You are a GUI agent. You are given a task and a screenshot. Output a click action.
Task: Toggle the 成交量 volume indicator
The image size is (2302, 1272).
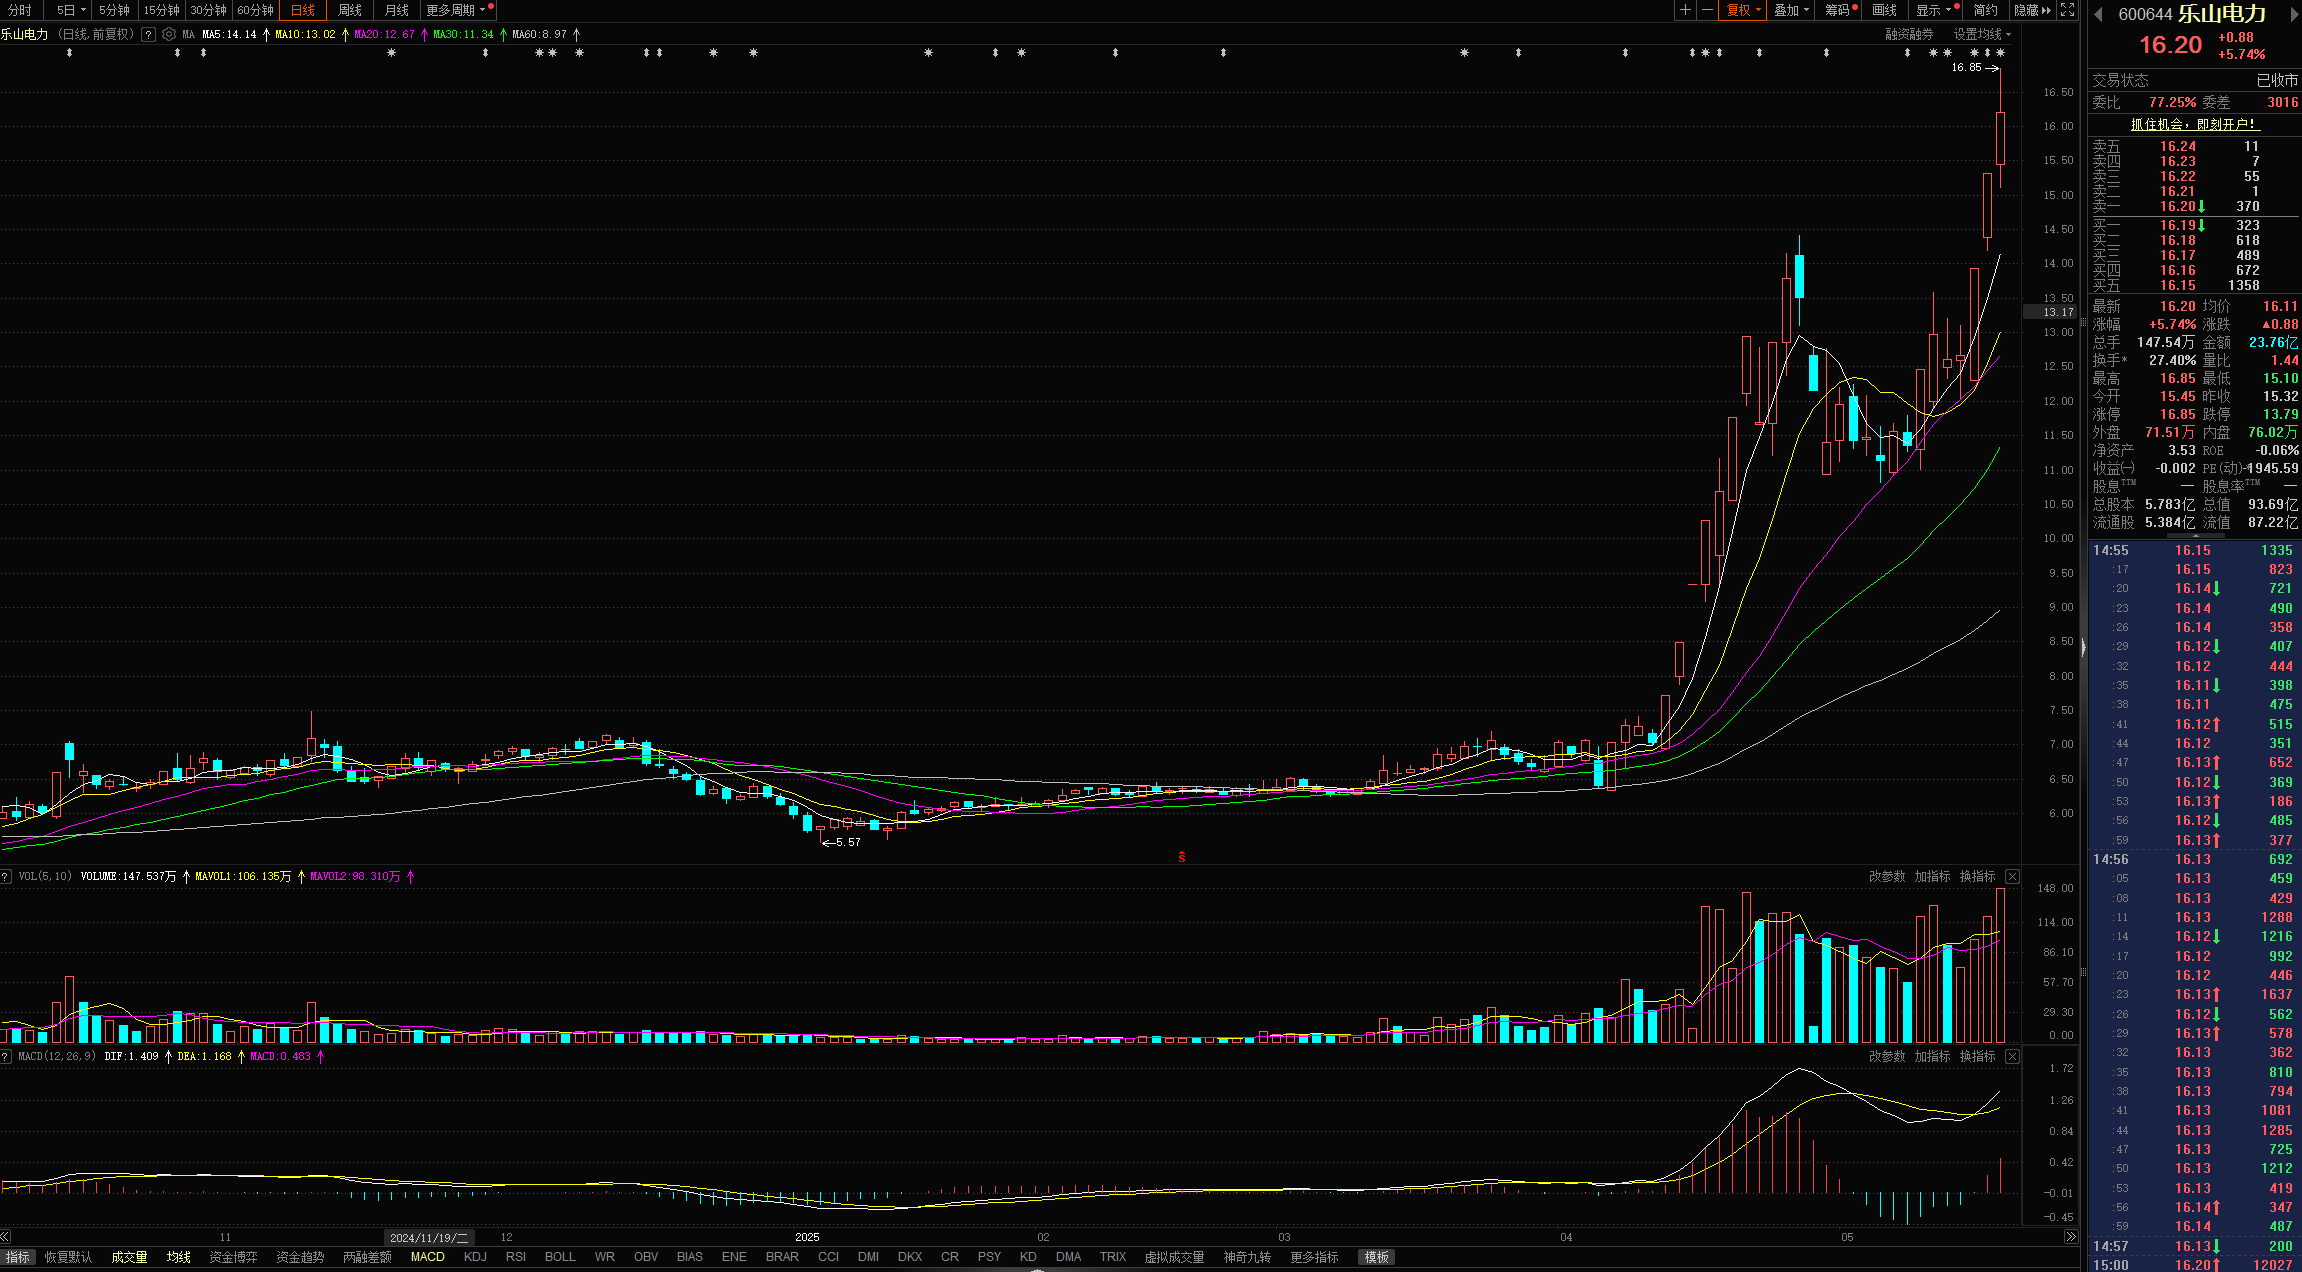129,1257
